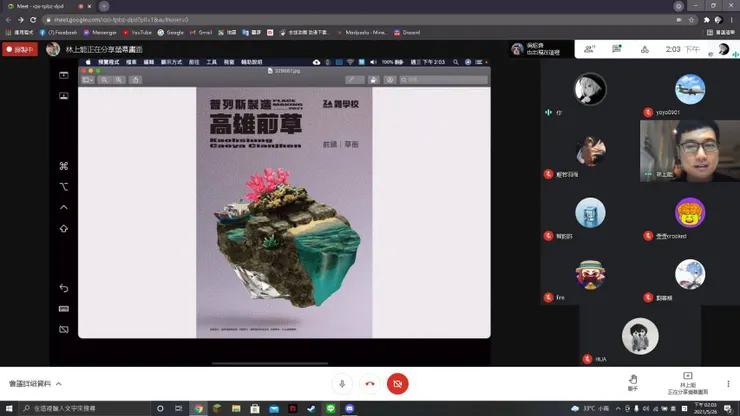The width and height of the screenshot is (740, 416).
Task: Open the Chrome profile avatar
Action: (x=718, y=20)
